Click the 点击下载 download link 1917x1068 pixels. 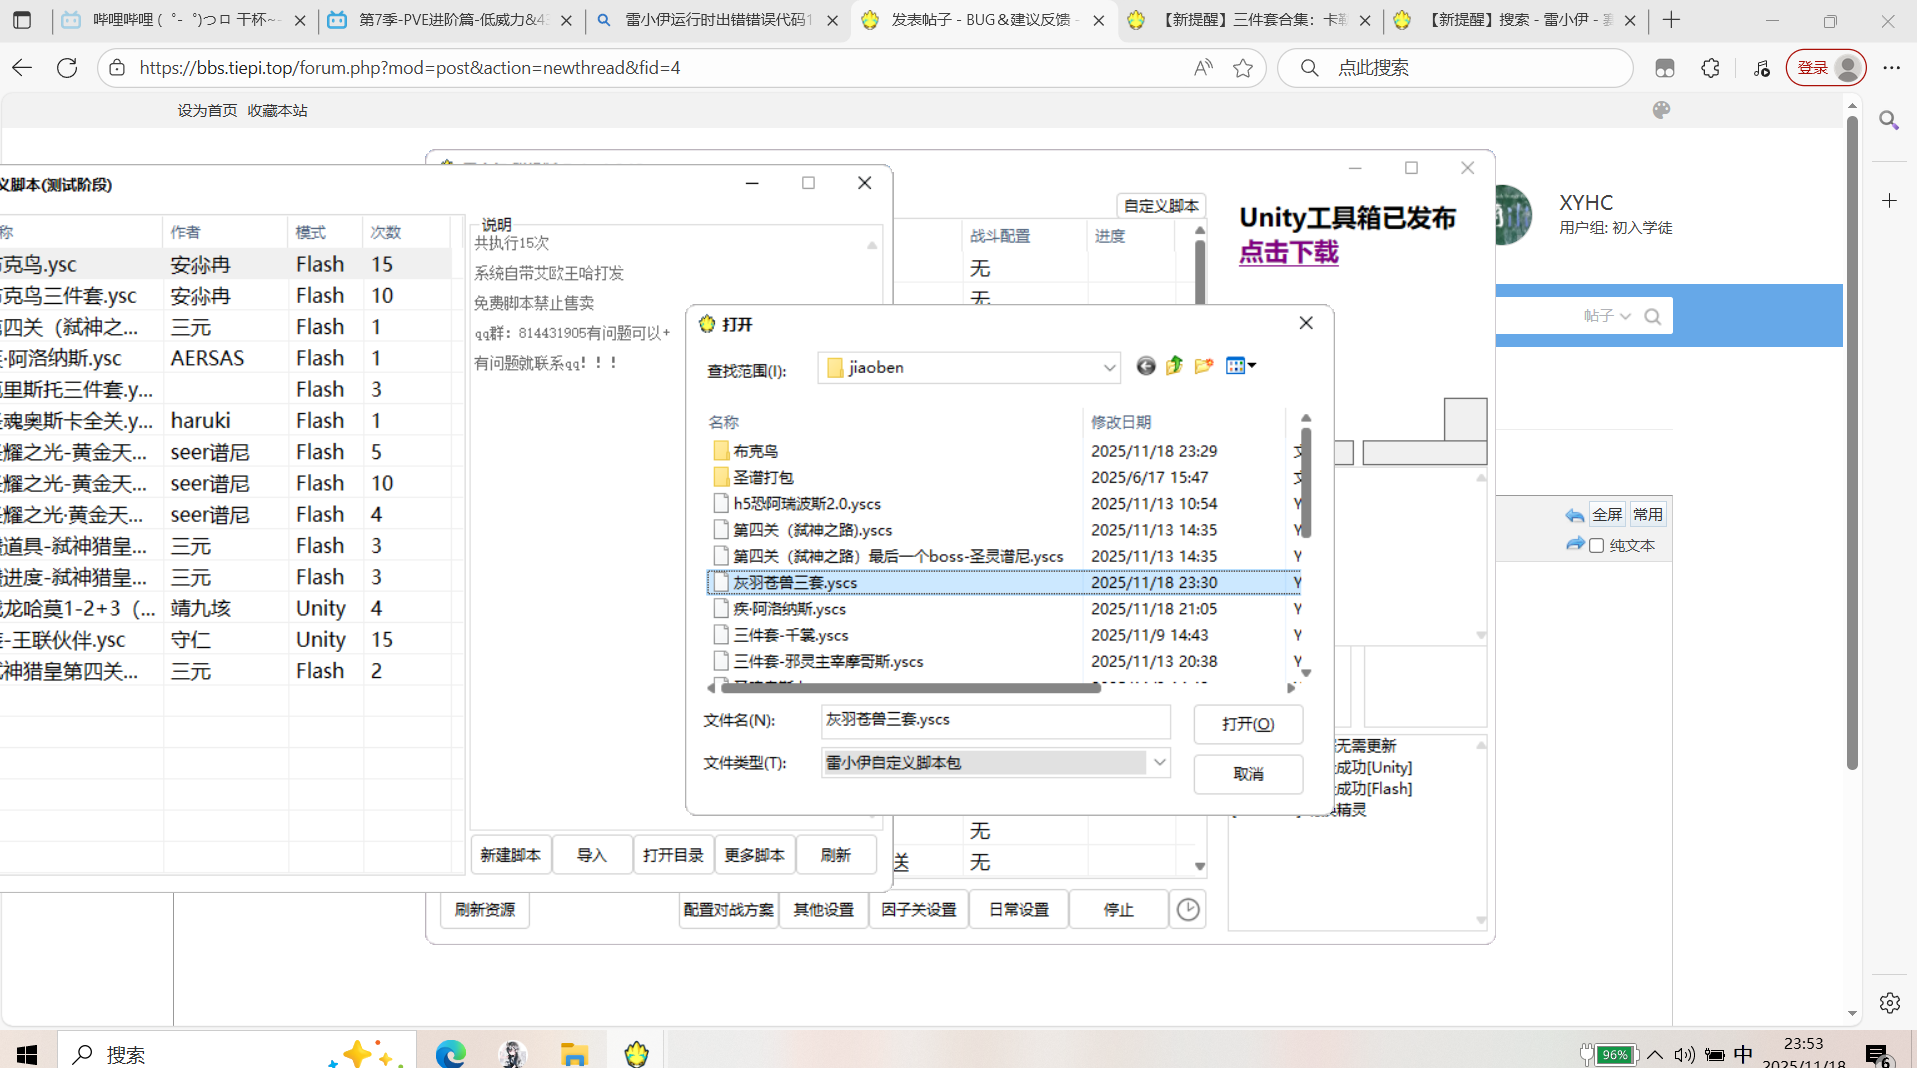point(1288,253)
